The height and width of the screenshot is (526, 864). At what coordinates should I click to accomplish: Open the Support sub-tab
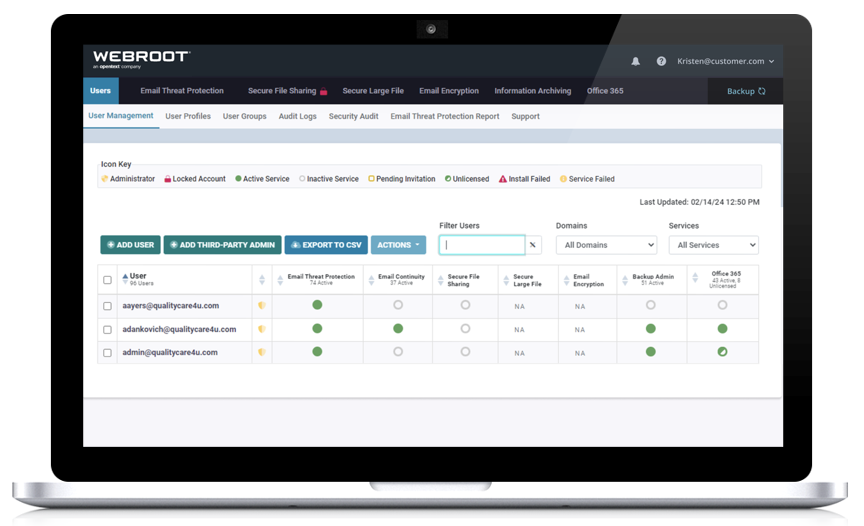[x=525, y=116]
